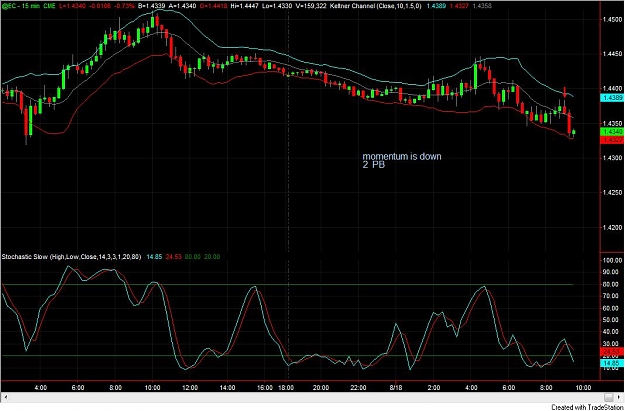This screenshot has height=411, width=625.
Task: Click the '90.00' stochastic axis label
Action: pos(613,272)
